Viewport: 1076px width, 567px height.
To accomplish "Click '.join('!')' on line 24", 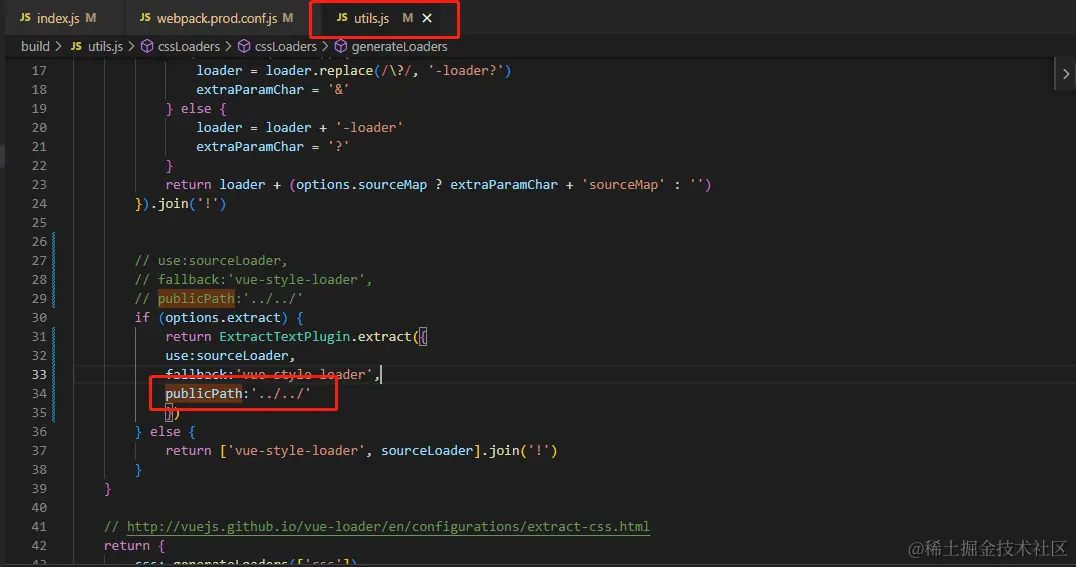I will [x=188, y=204].
